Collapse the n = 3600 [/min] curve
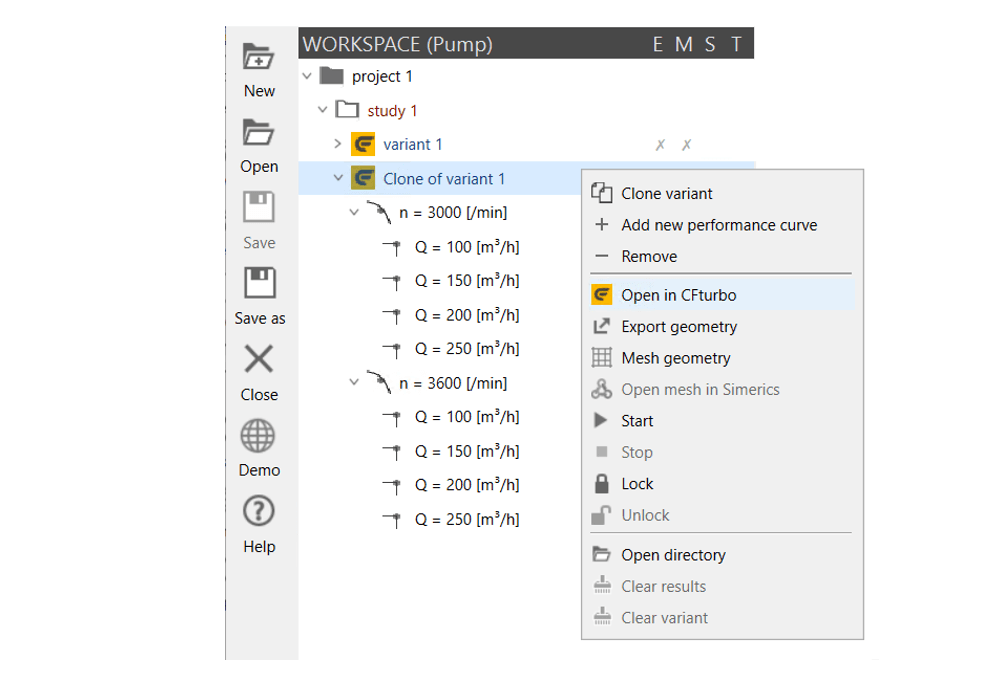This screenshot has width=990, height=686. 354,382
